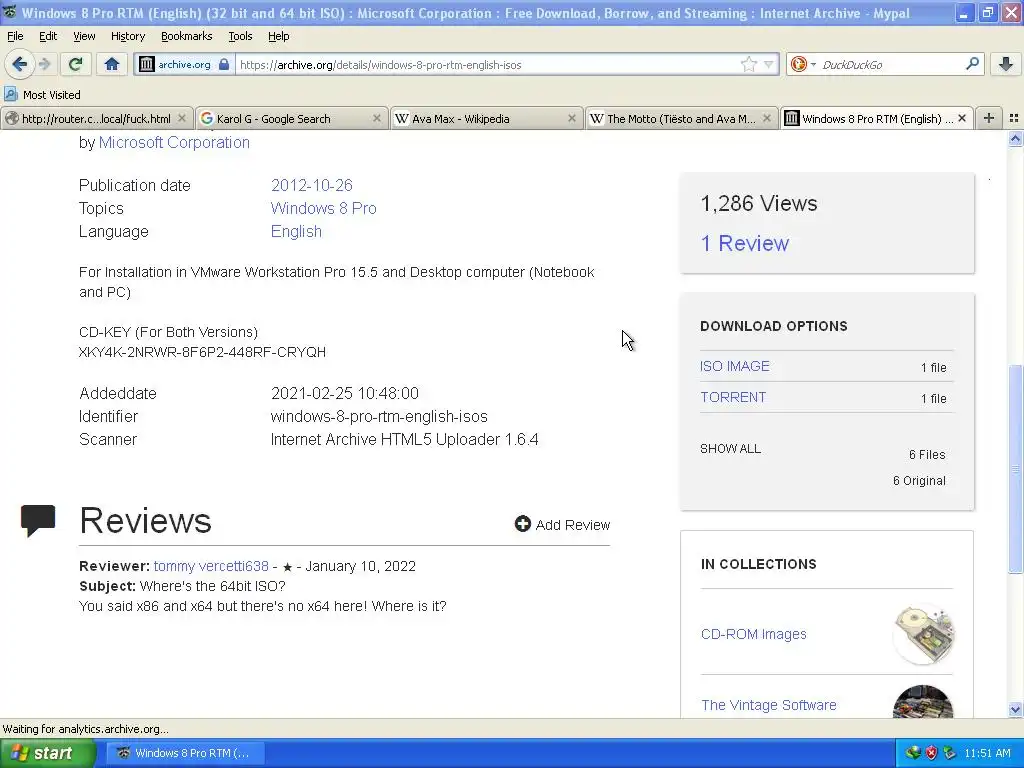This screenshot has height=768, width=1024.
Task: Open the Windows Start button
Action: [47, 753]
